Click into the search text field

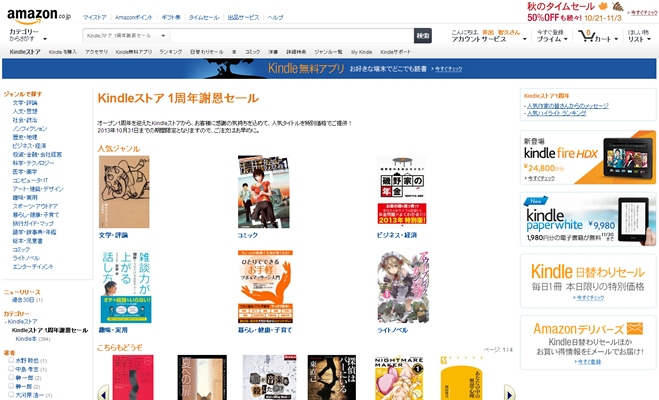(292, 36)
